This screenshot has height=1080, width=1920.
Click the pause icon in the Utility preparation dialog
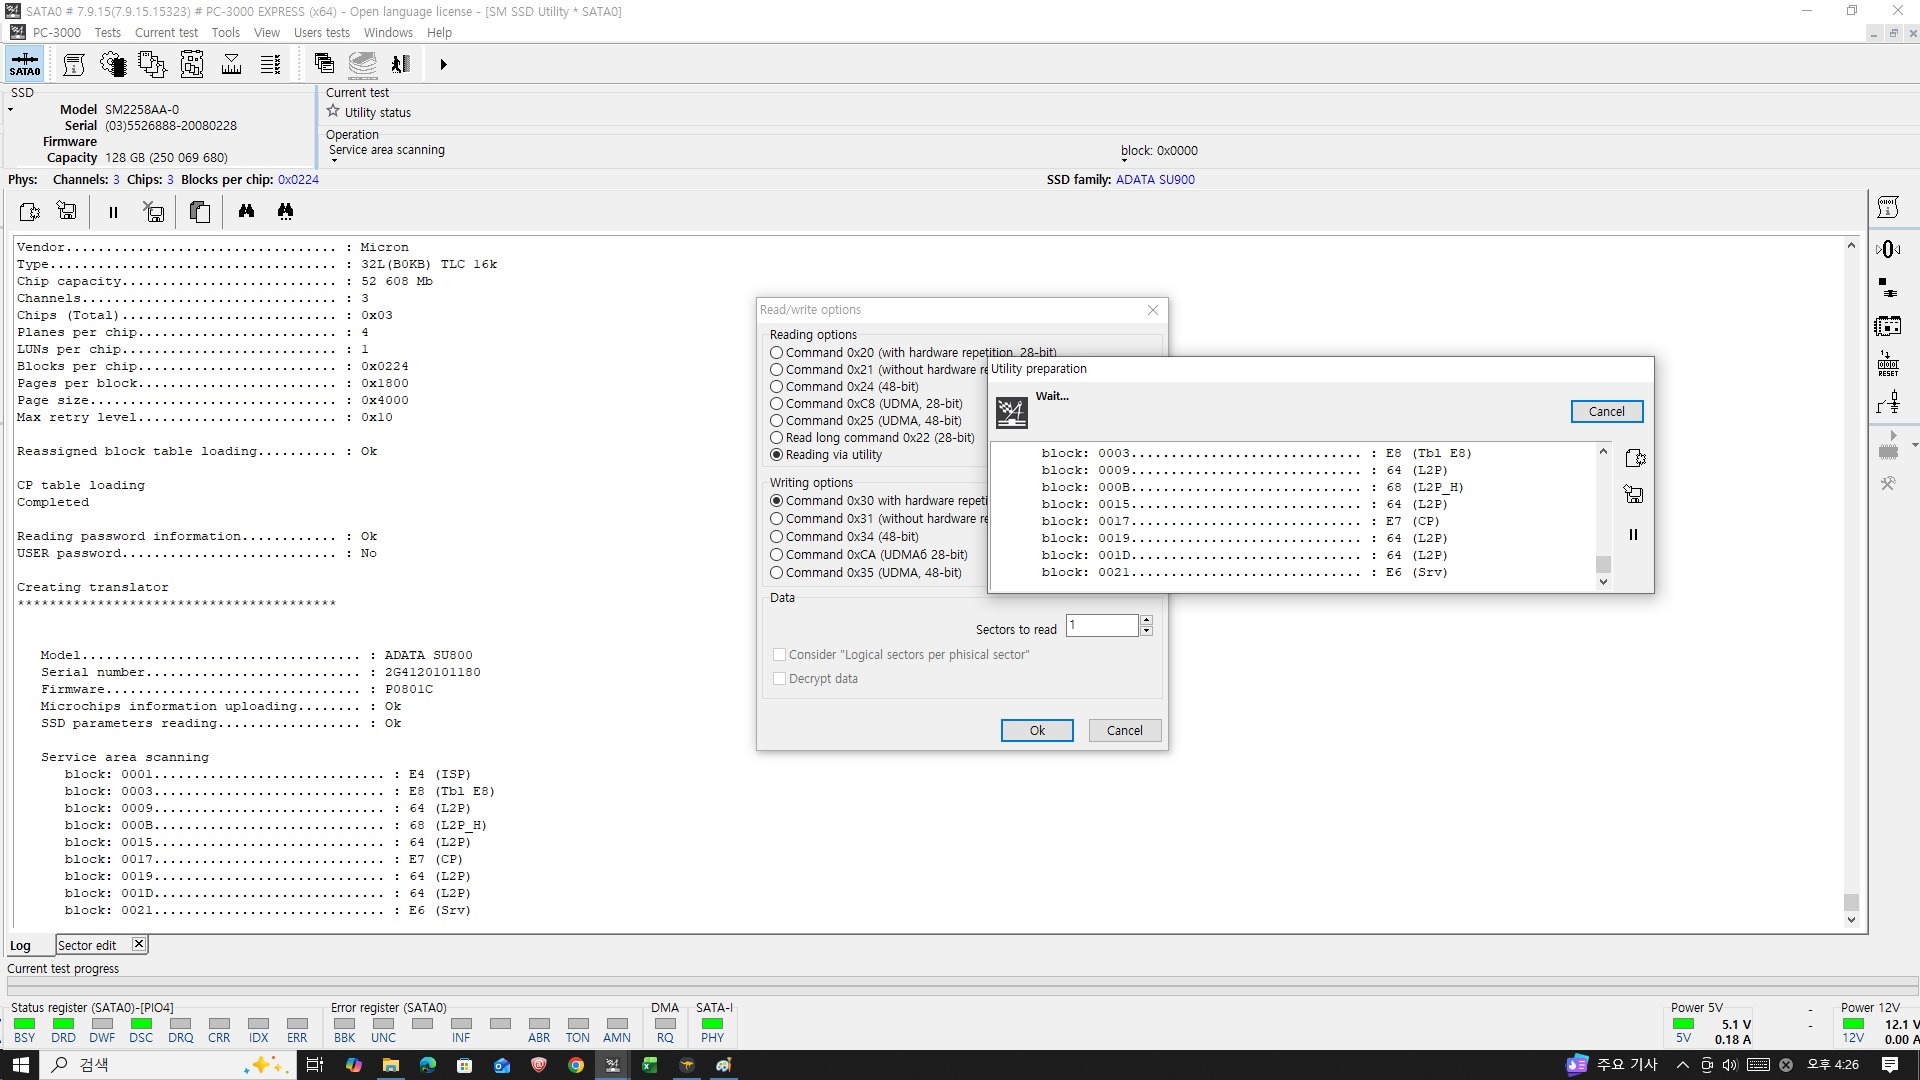pyautogui.click(x=1633, y=535)
